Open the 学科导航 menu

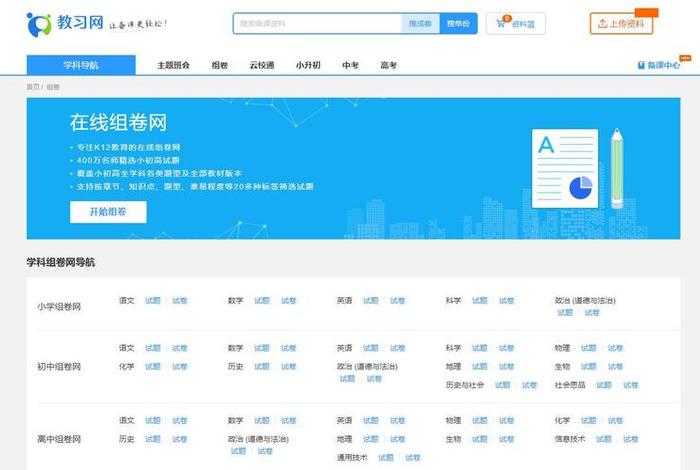point(81,65)
